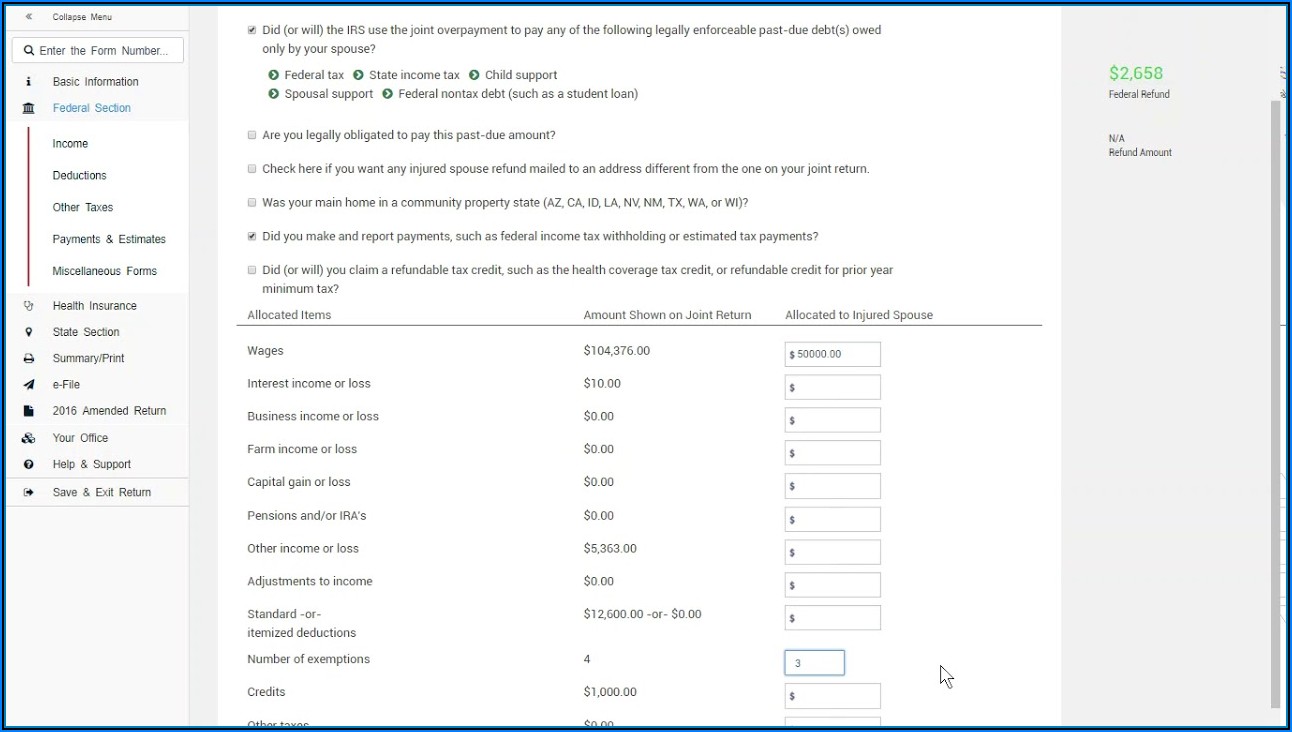Click the Number of exemptions input box
Image resolution: width=1292 pixels, height=732 pixels.
[x=815, y=663]
